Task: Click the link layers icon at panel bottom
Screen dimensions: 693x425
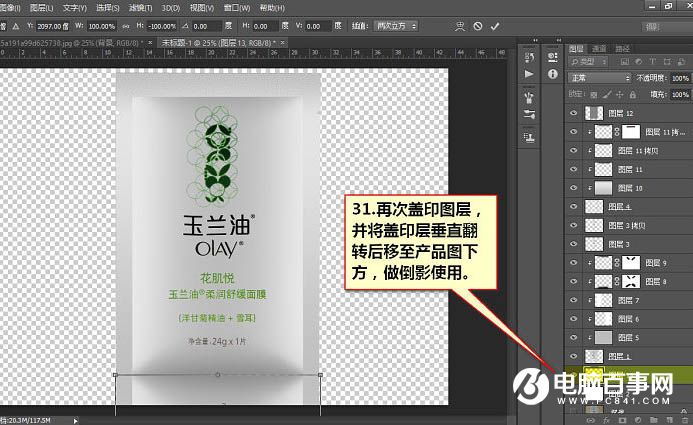Action: [590, 420]
